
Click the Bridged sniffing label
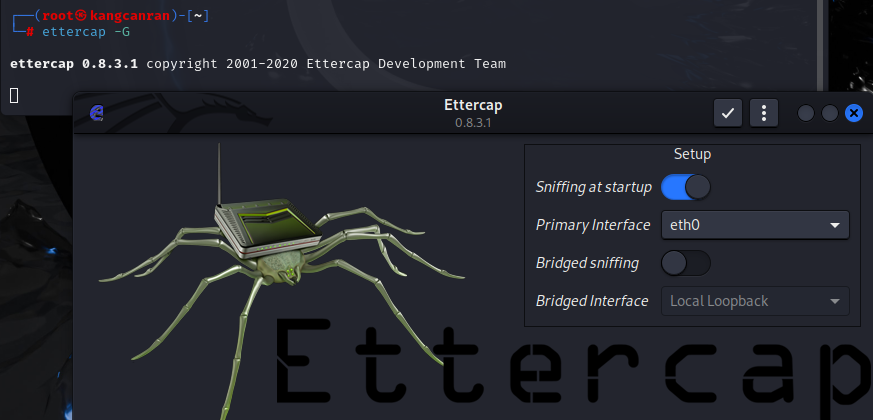587,263
